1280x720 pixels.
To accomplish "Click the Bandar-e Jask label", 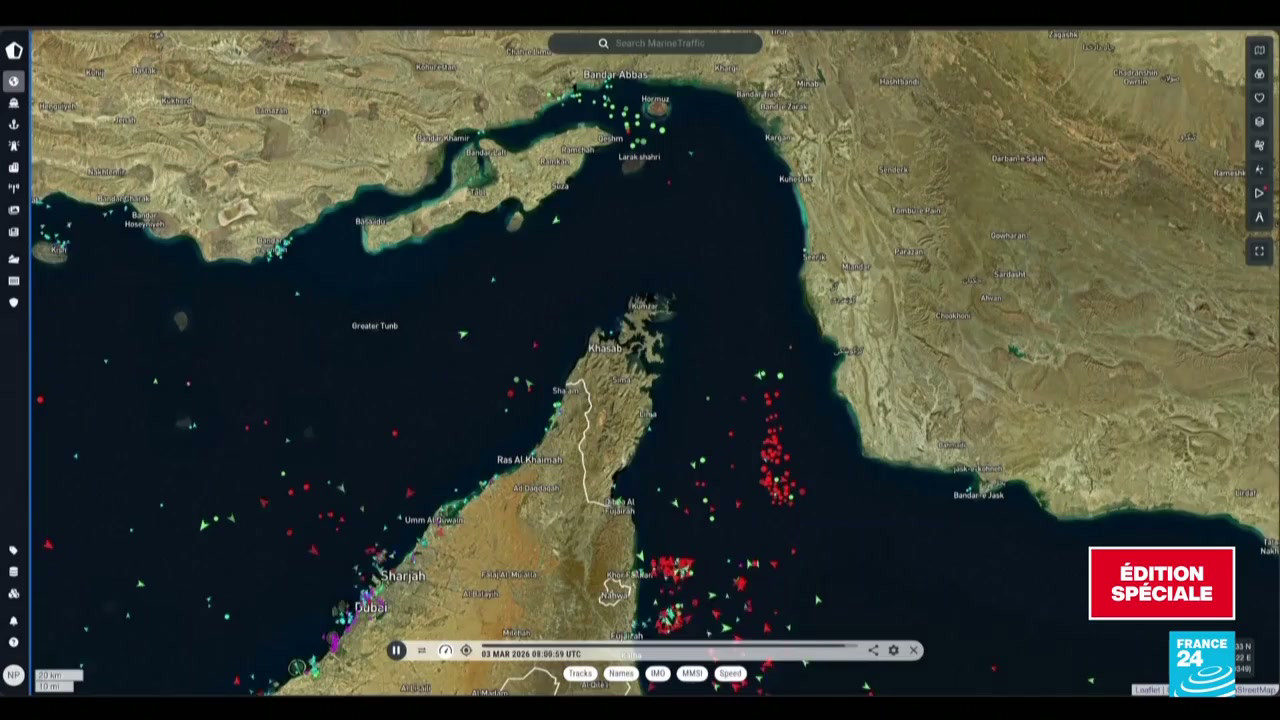I will (978, 494).
